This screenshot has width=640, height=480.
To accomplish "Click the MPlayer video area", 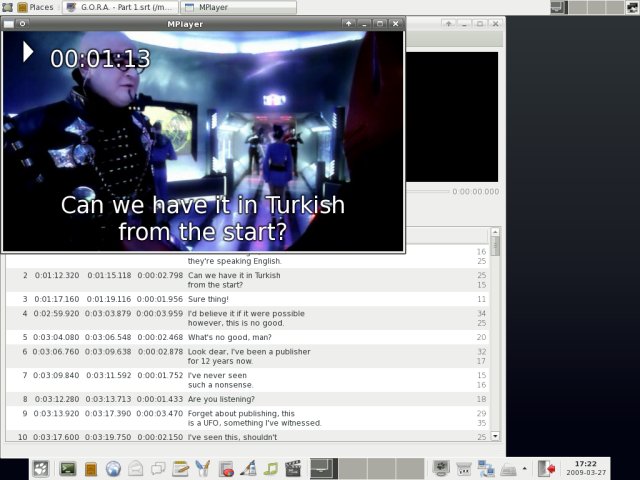I will click(203, 141).
